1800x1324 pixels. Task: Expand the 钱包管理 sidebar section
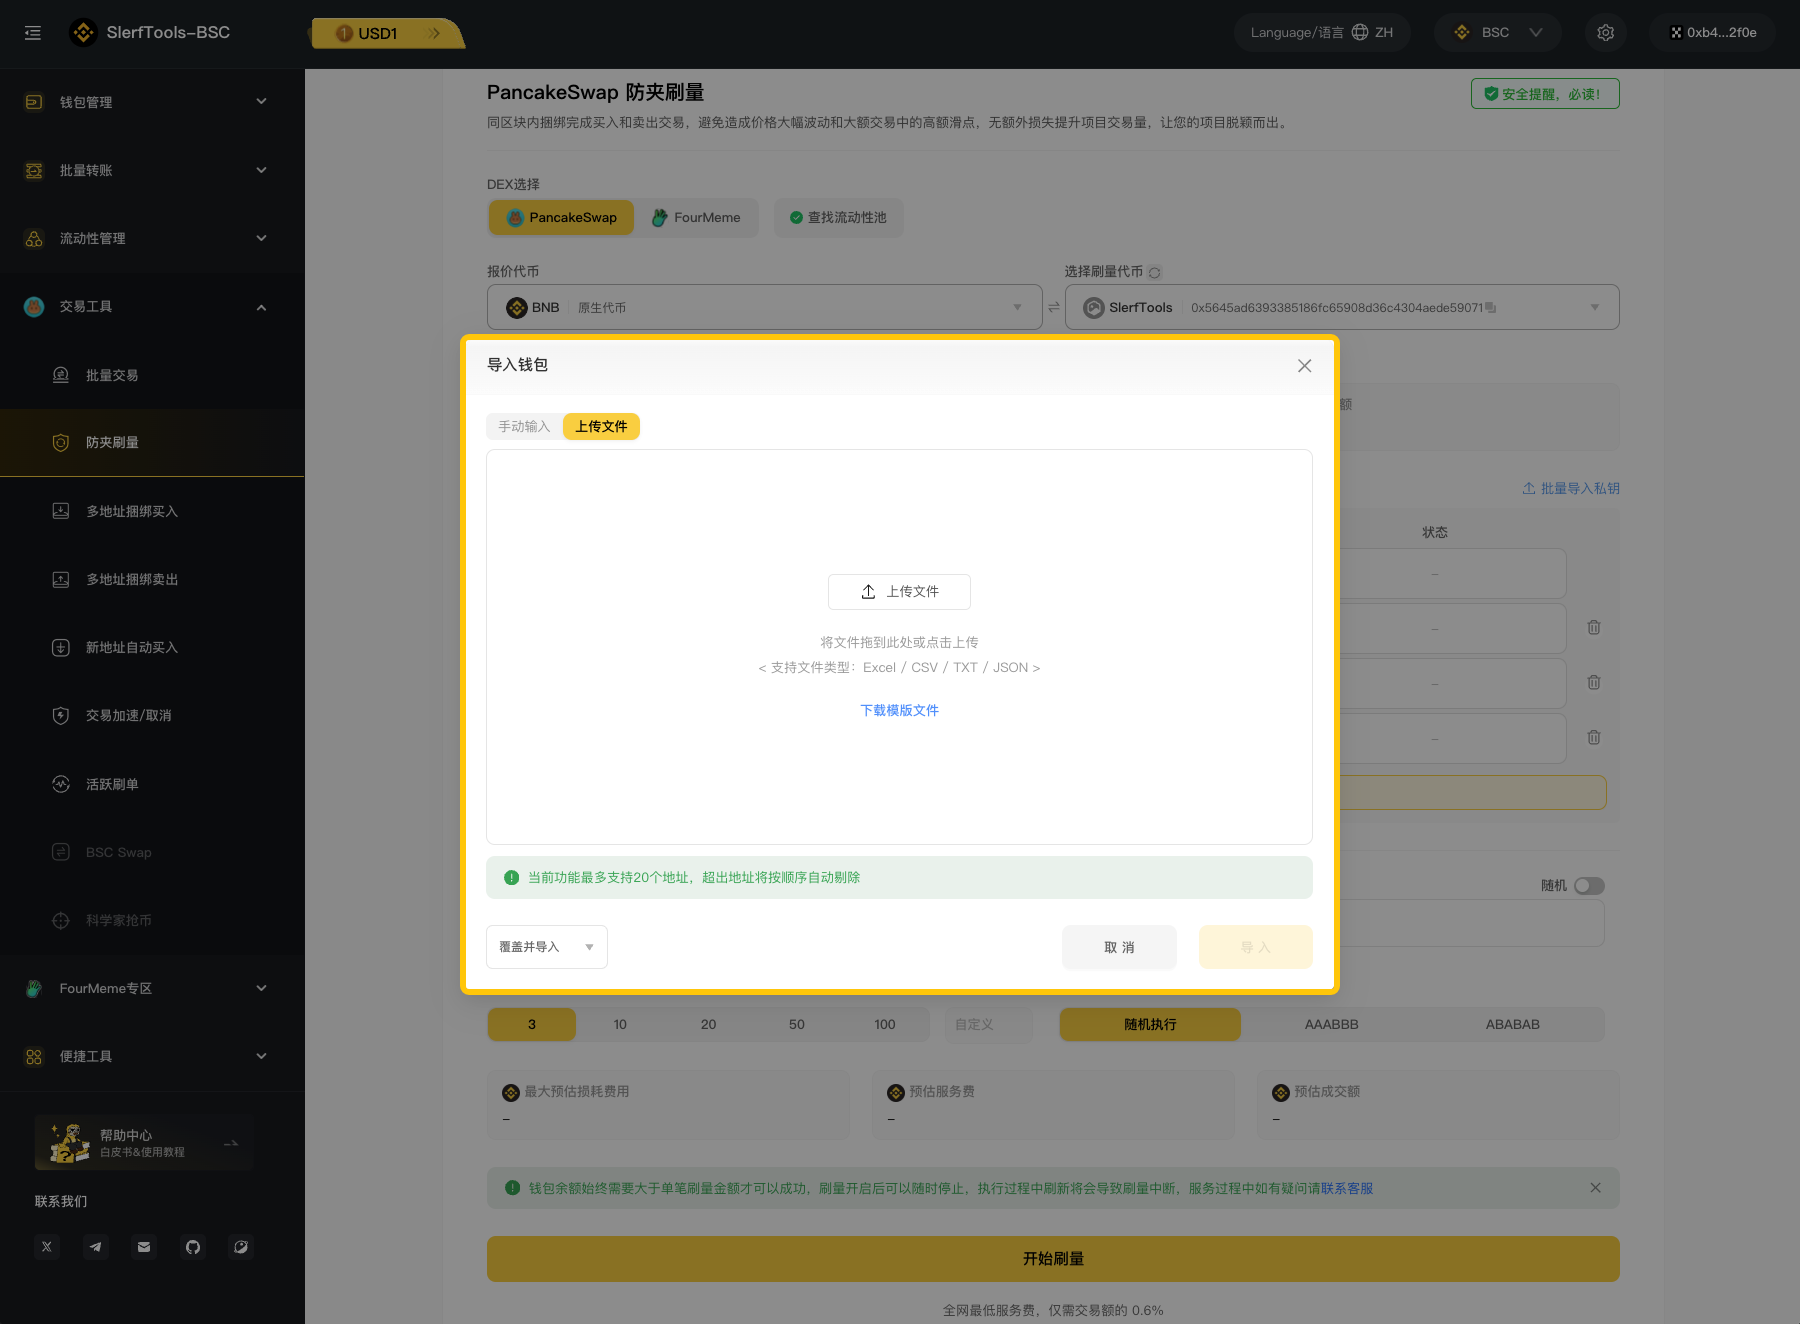pyautogui.click(x=150, y=102)
